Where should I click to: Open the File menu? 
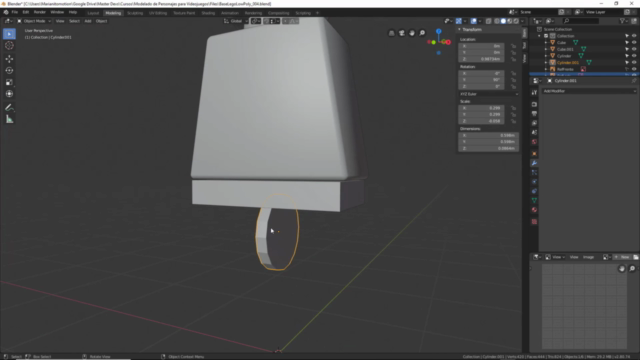15,12
